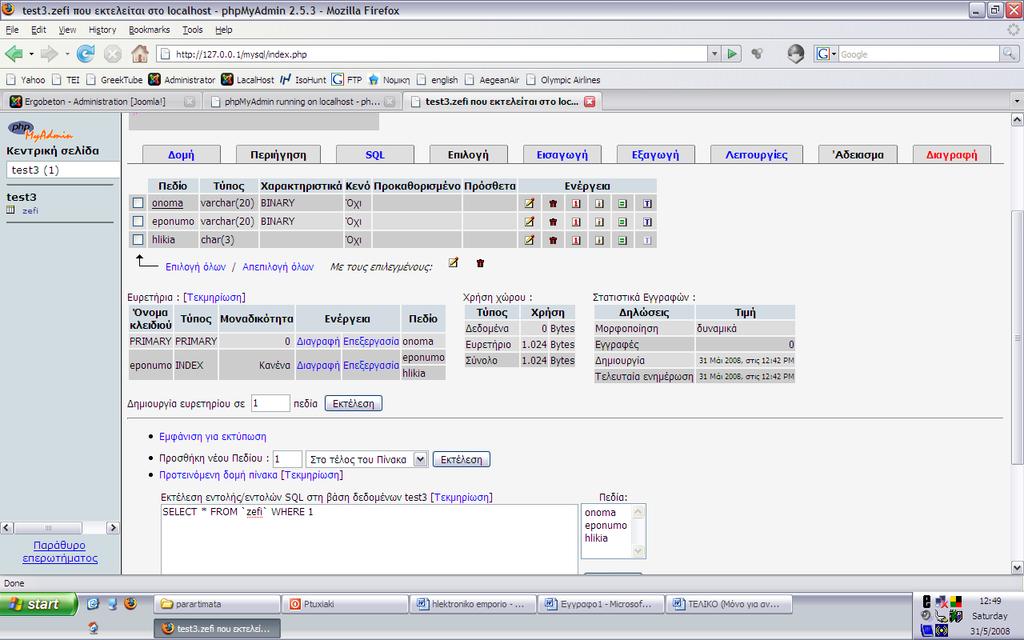Open the Bookmarks menu
The image size is (1024, 640).
pos(149,29)
